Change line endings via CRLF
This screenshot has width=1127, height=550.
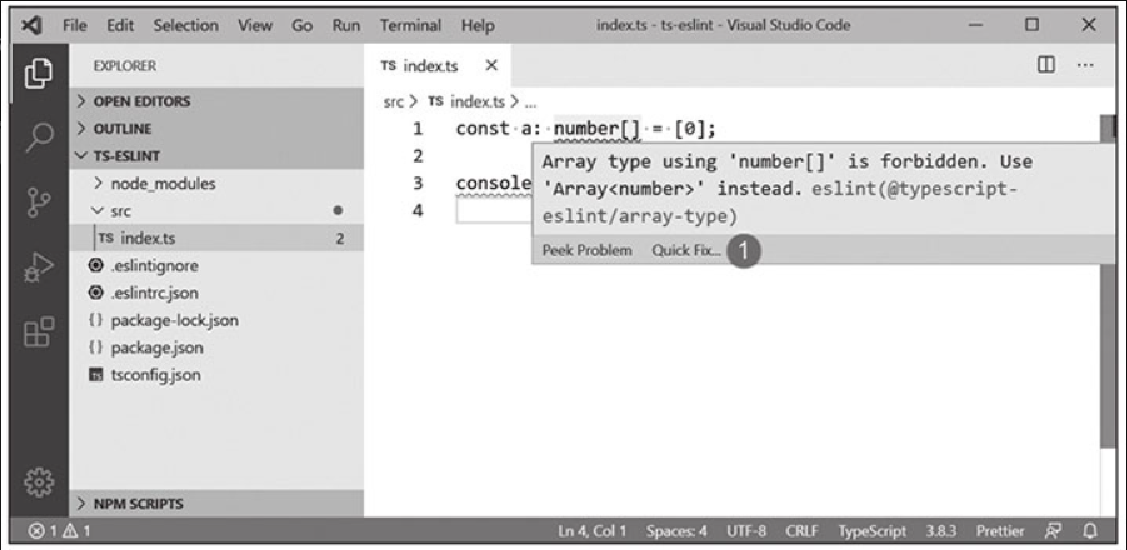tap(802, 533)
